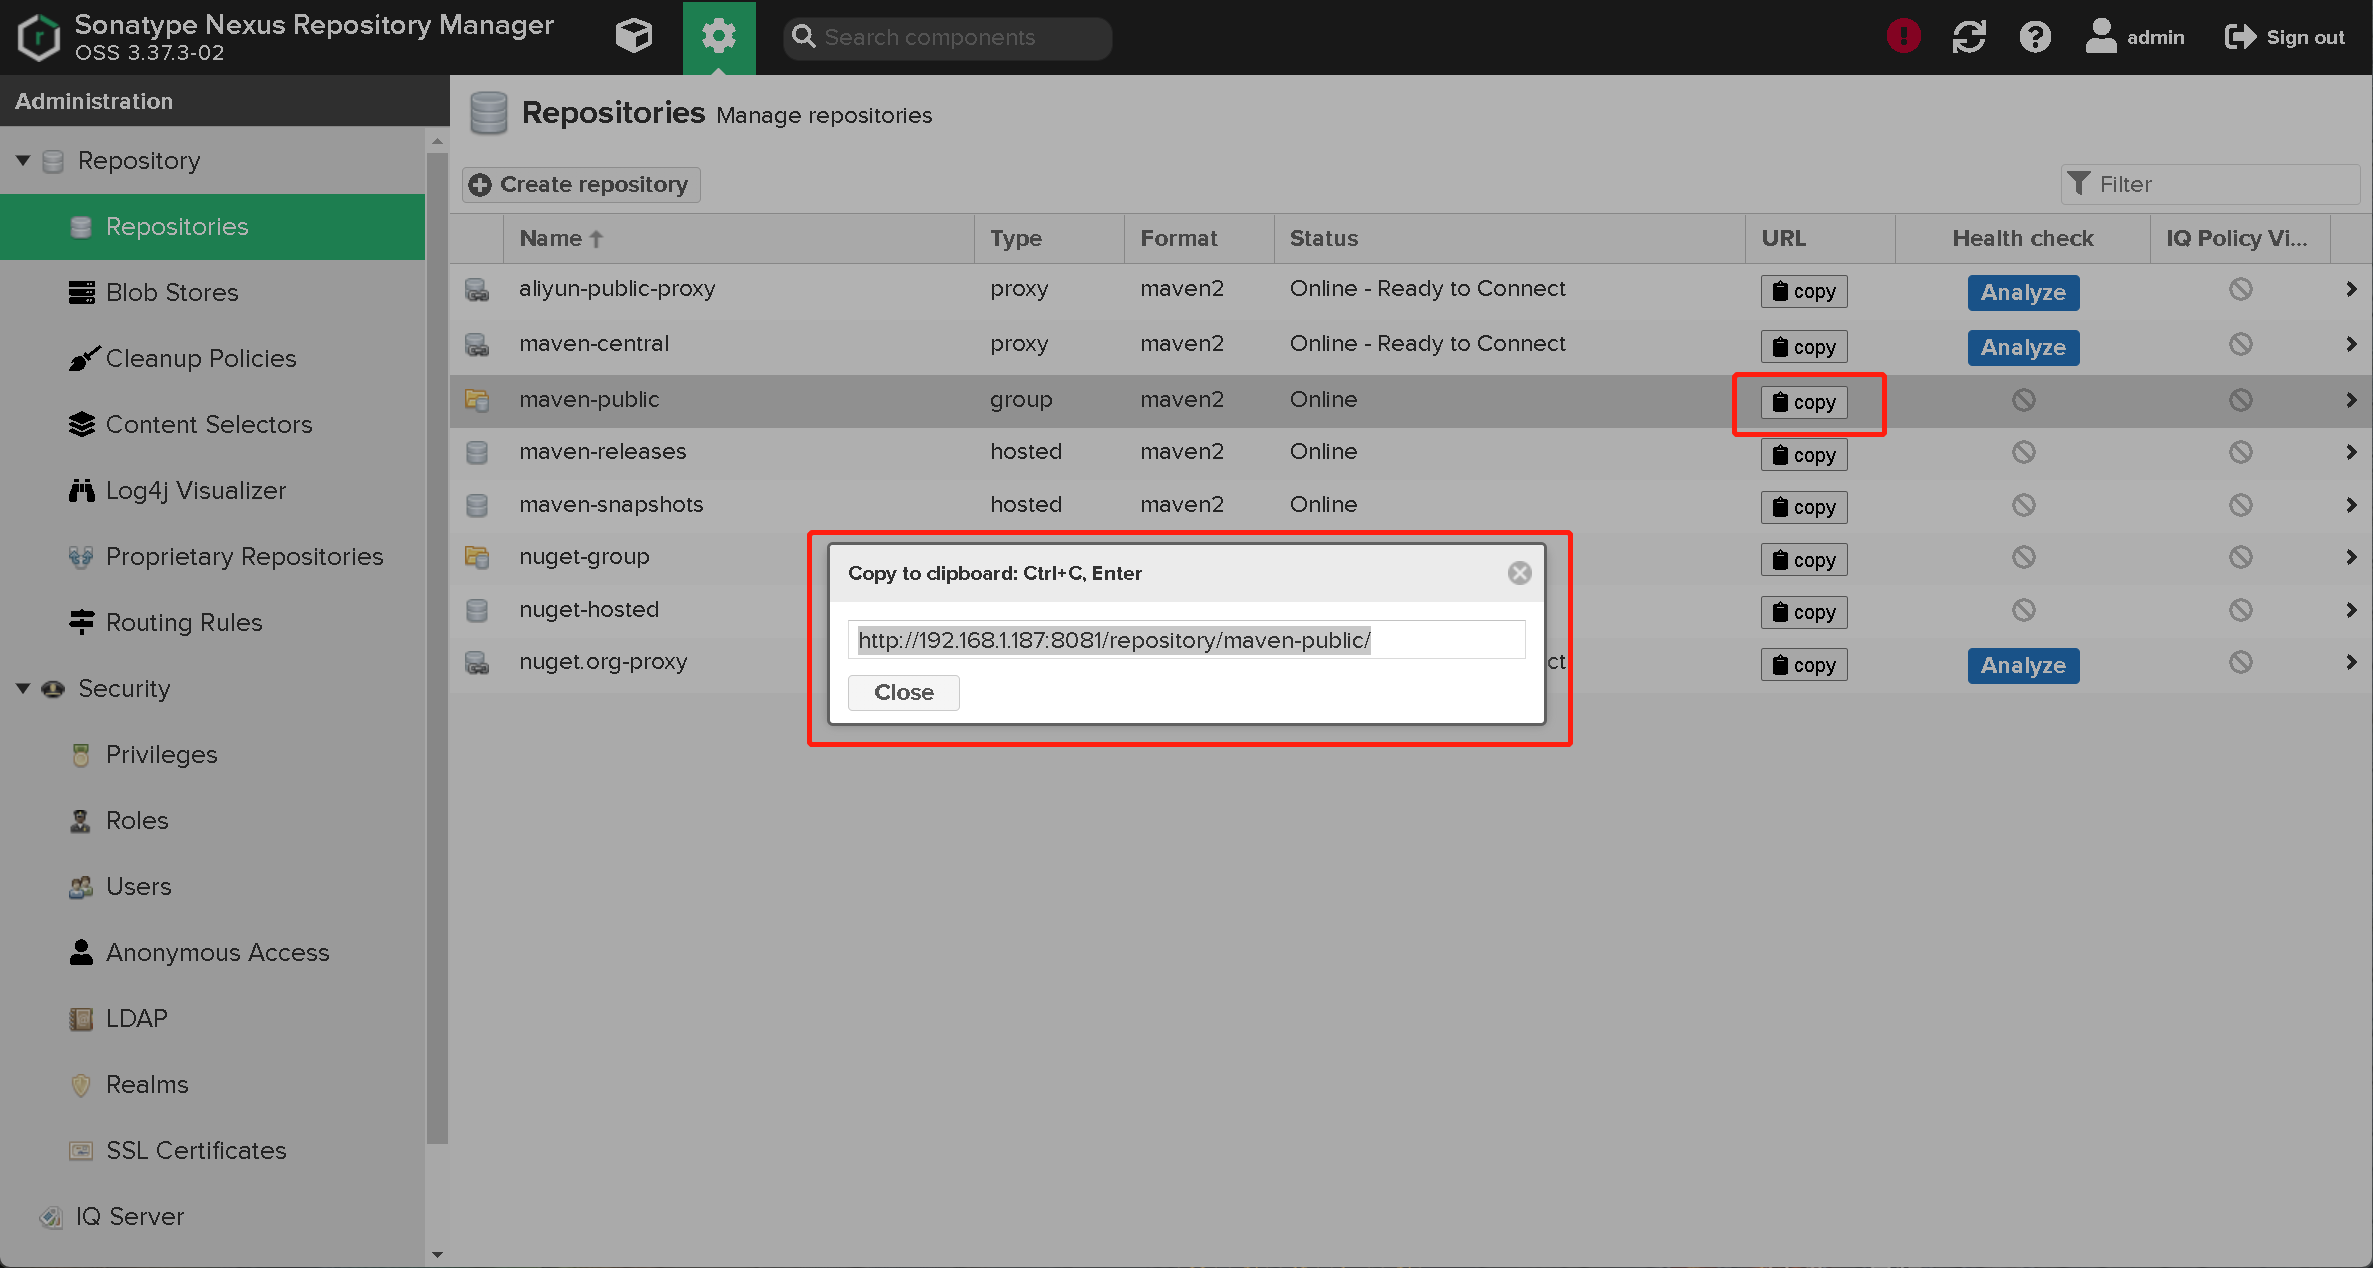The height and width of the screenshot is (1268, 2373).
Task: Copy URL of maven-snapshots repository
Action: tap(1804, 507)
